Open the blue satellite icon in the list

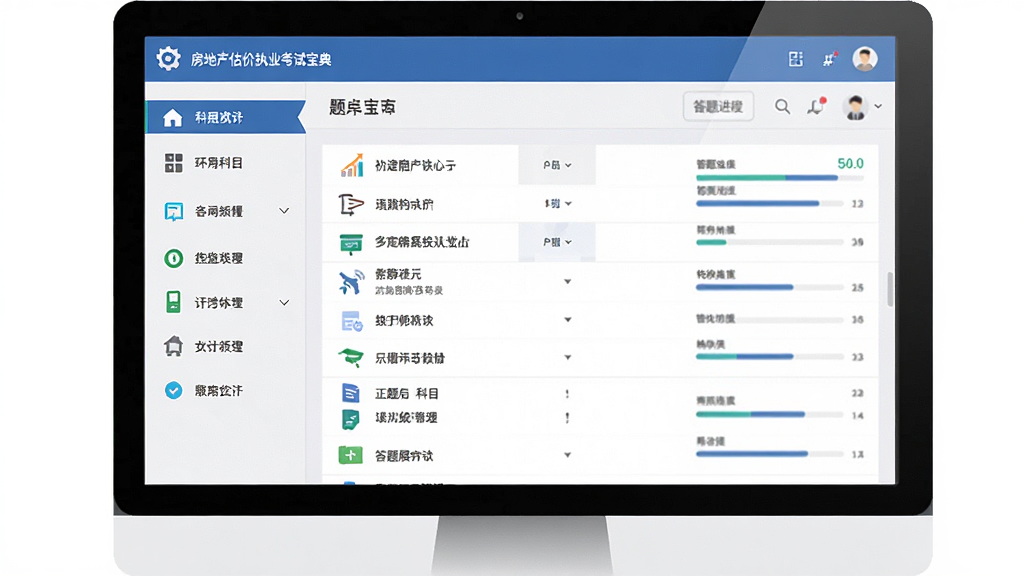351,282
